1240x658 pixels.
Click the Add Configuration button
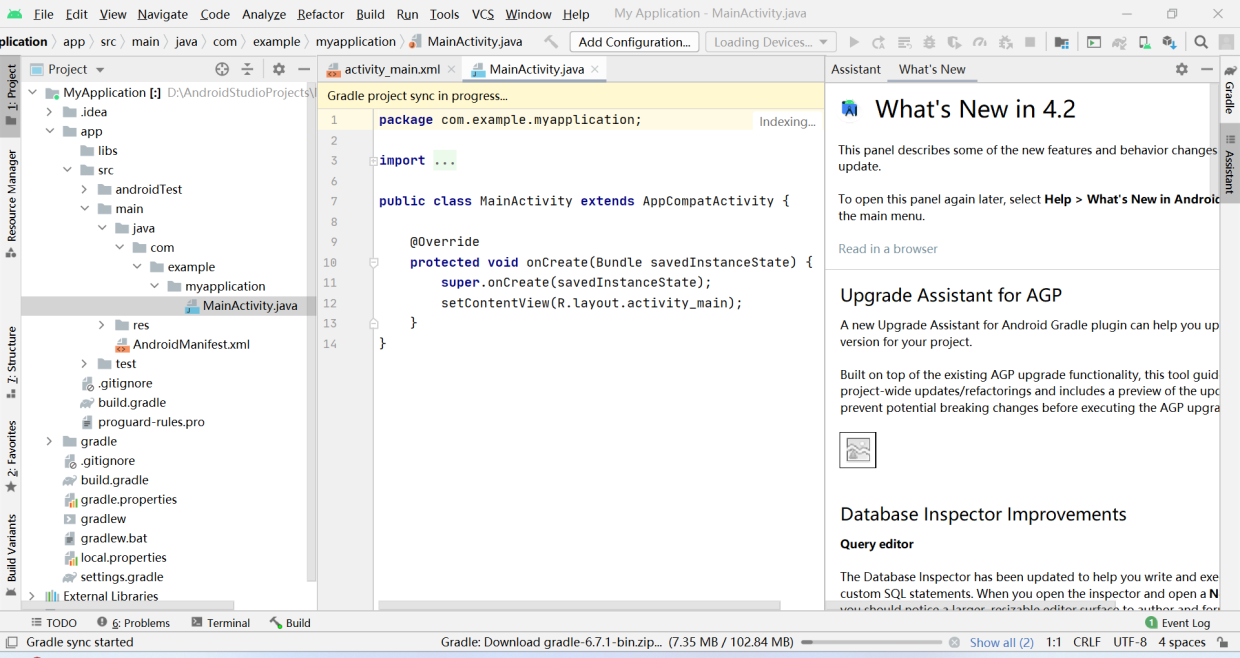(634, 42)
